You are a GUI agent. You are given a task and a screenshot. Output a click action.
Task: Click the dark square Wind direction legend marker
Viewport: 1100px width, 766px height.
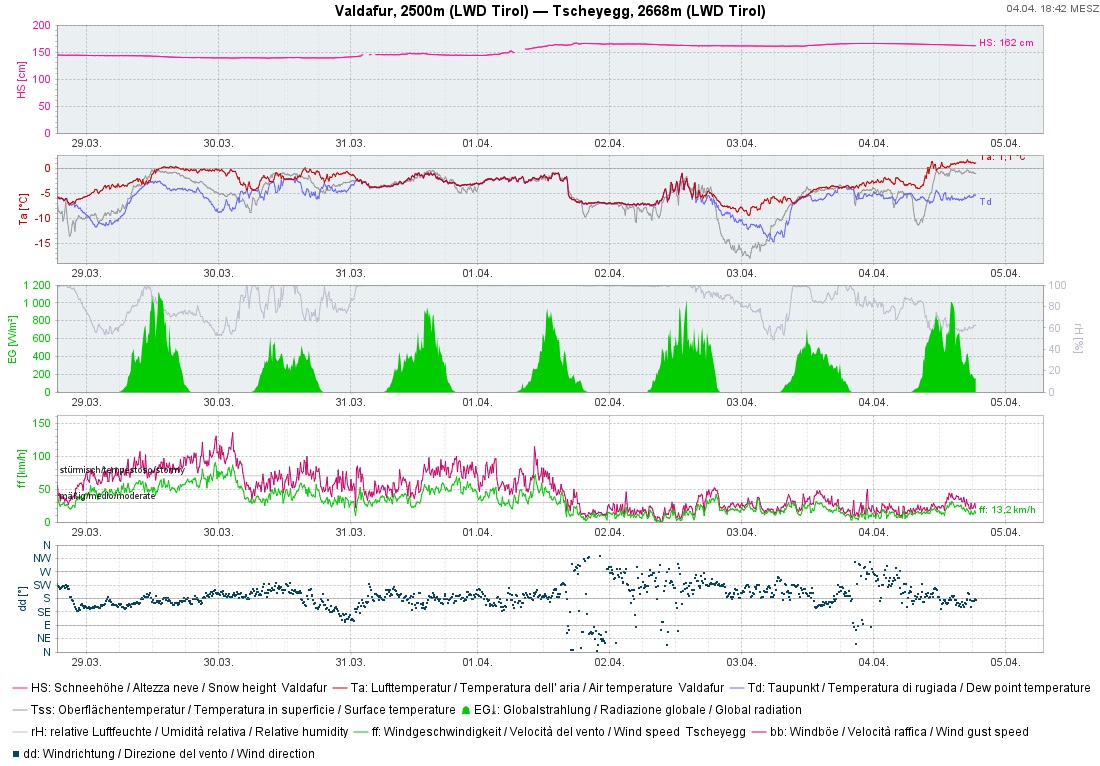(x=15, y=754)
